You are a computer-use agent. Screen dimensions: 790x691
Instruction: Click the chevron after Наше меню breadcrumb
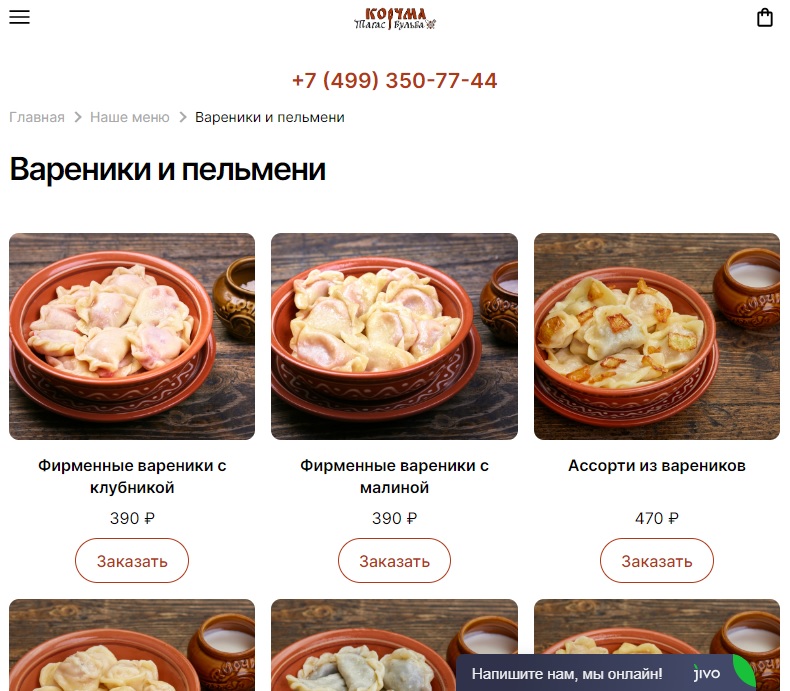[x=183, y=117]
